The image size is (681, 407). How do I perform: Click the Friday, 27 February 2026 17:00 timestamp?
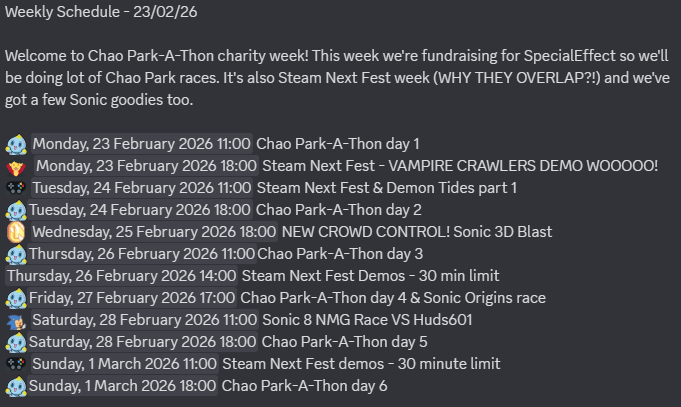click(x=132, y=298)
